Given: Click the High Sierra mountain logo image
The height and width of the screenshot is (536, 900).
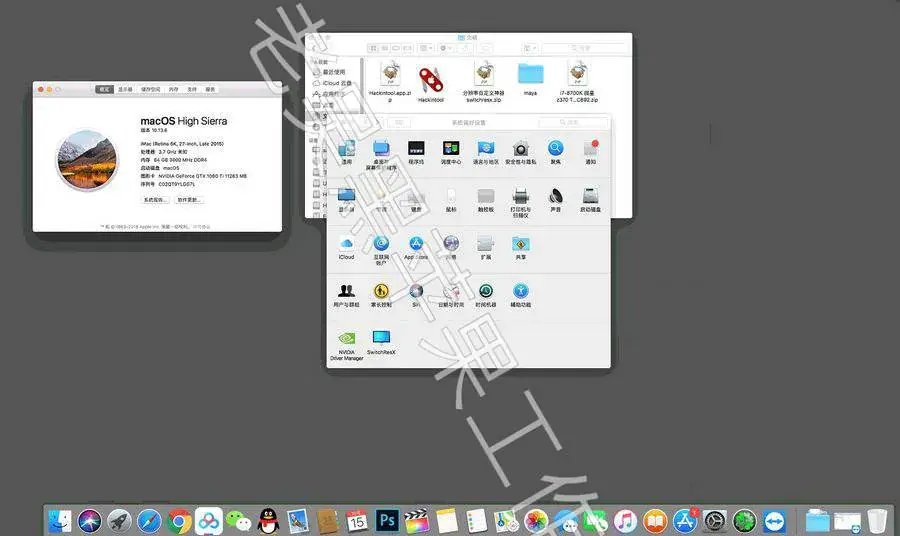Looking at the screenshot, I should pyautogui.click(x=87, y=160).
